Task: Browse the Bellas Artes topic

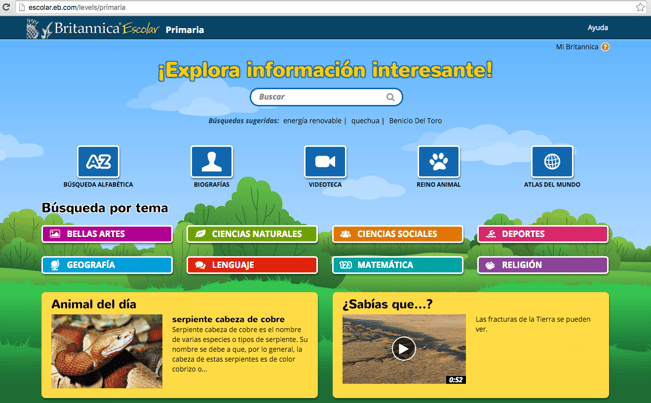Action: [x=107, y=234]
